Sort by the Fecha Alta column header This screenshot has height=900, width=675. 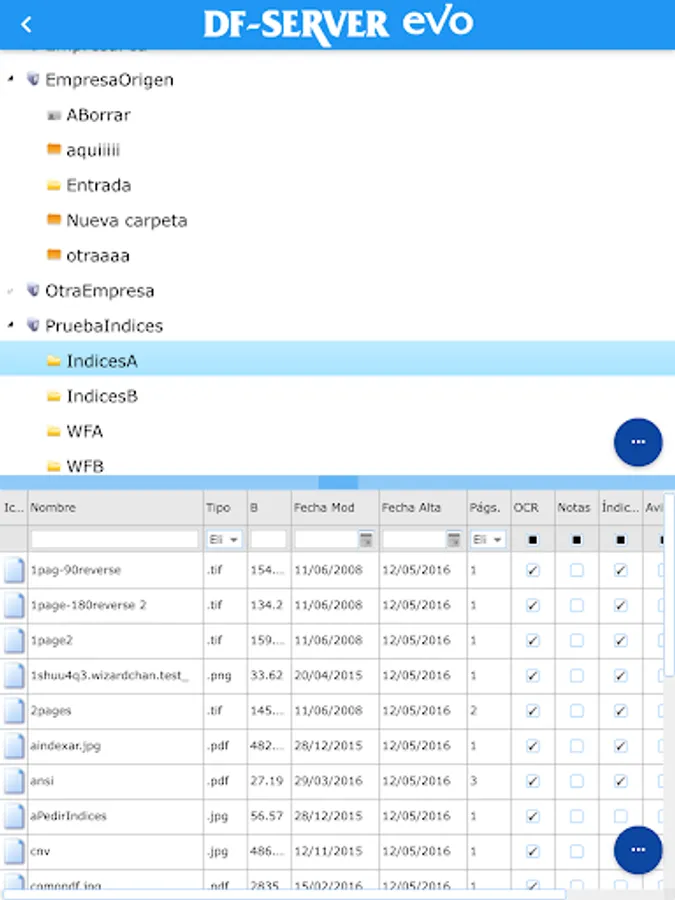(x=422, y=507)
